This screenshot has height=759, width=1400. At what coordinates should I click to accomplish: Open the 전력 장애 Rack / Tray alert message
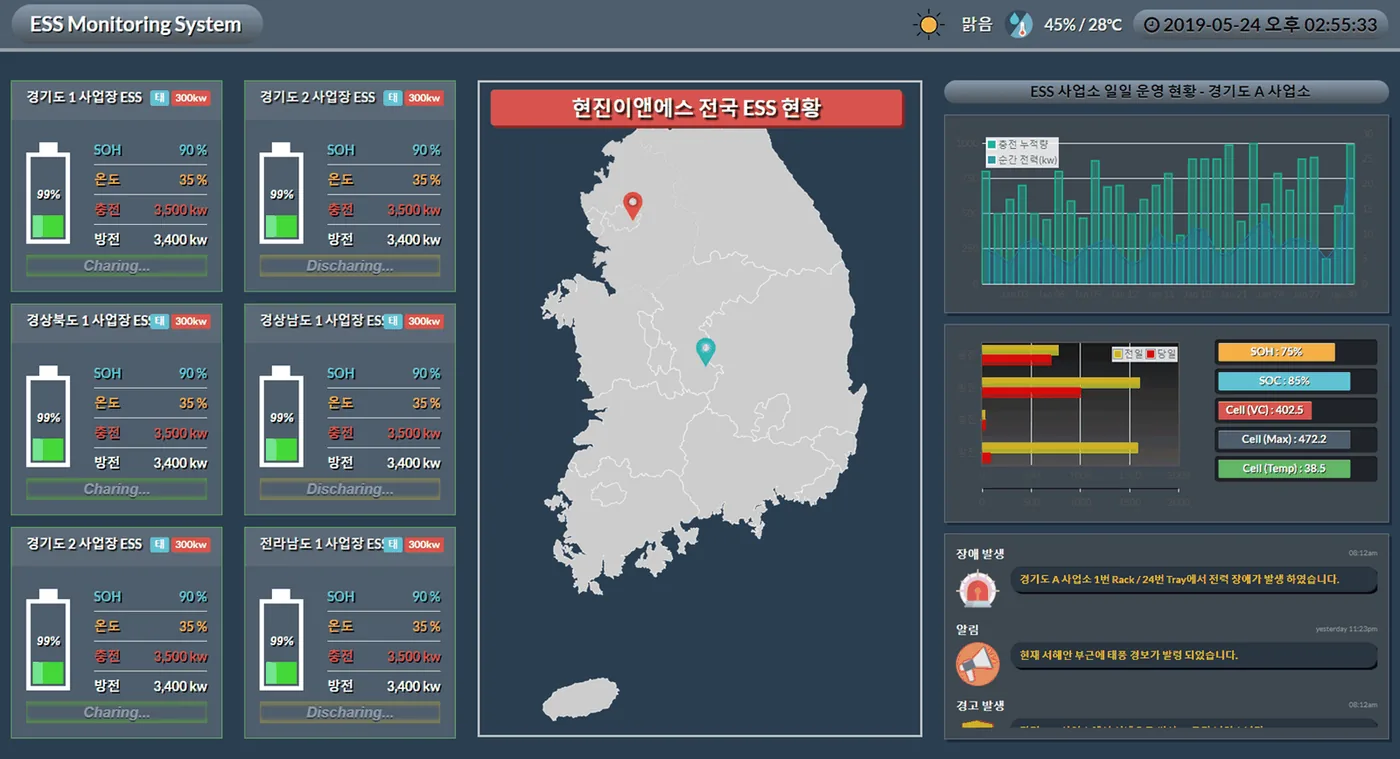point(1194,579)
